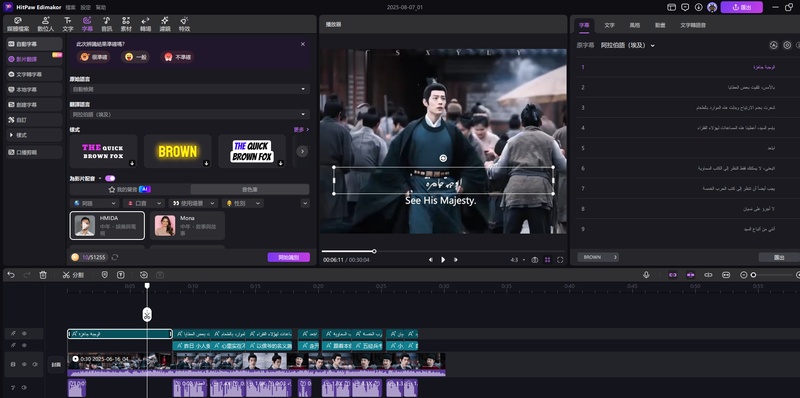800x398 pixels.
Task: Open the effects (特效) tool
Action: click(184, 24)
